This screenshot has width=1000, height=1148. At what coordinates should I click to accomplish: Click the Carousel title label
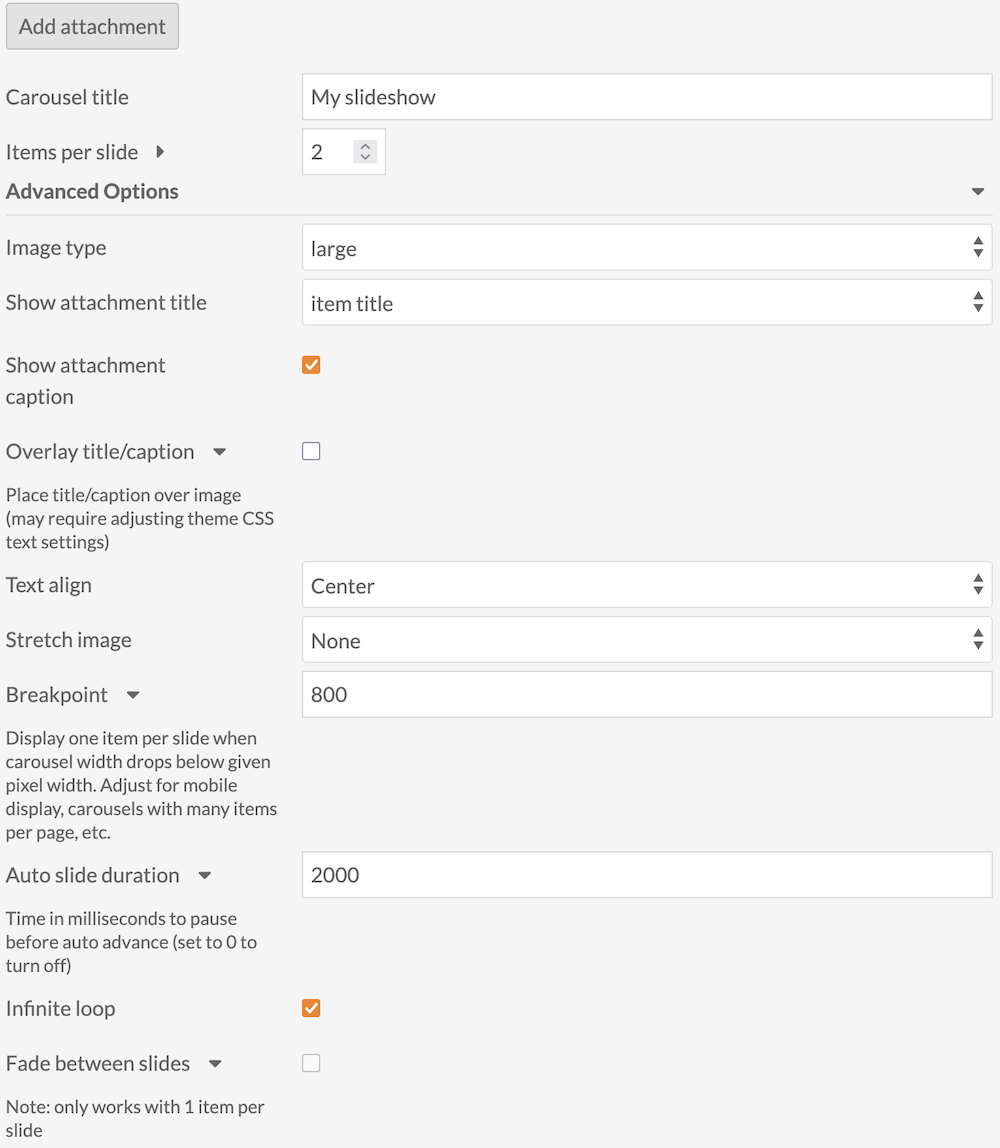(67, 97)
